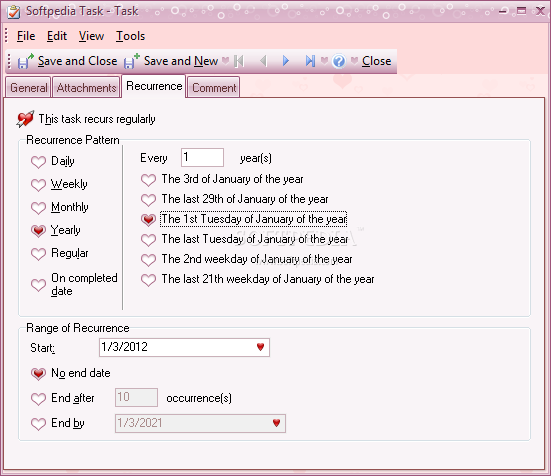551x476 pixels.
Task: Switch to the Recurrence tab
Action: [x=154, y=86]
